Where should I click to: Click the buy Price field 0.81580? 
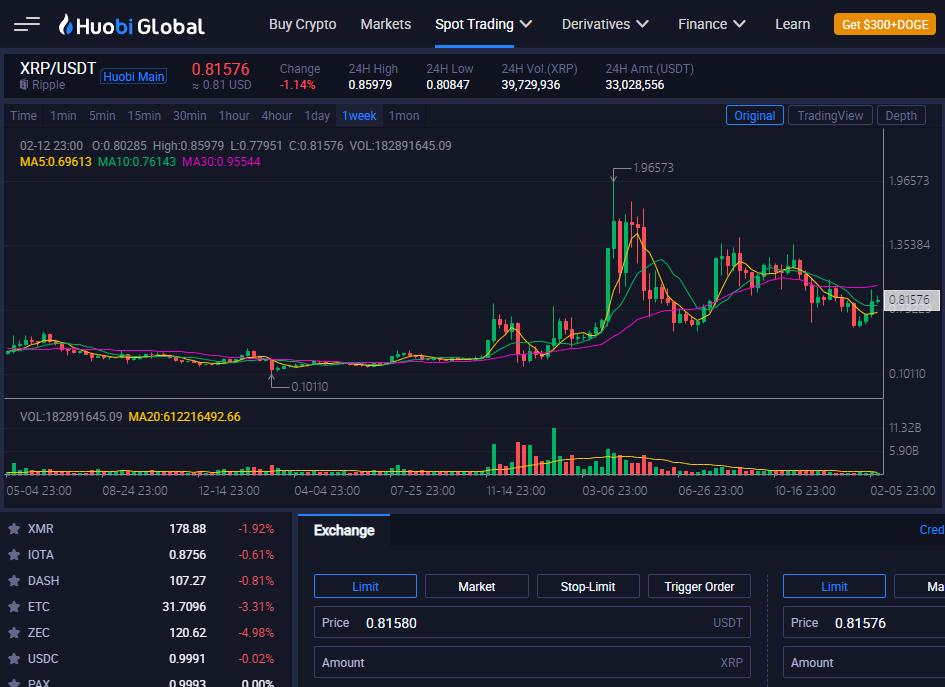click(x=532, y=623)
